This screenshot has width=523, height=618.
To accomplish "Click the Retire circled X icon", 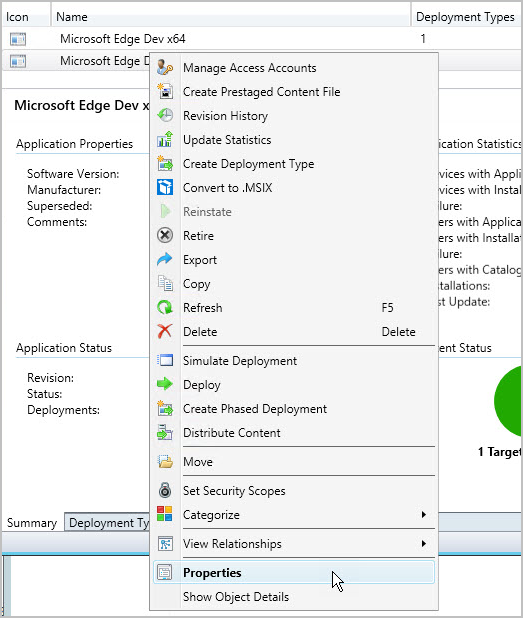I will [x=165, y=236].
